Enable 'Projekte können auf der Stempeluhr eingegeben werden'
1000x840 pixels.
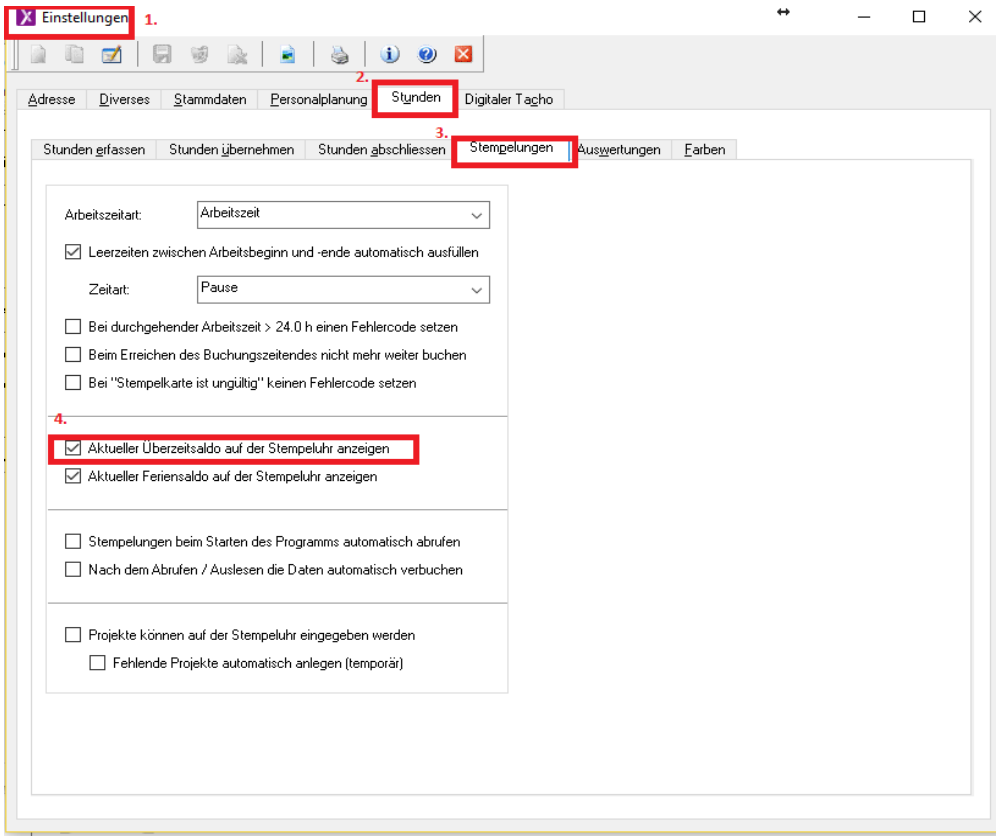pos(73,635)
